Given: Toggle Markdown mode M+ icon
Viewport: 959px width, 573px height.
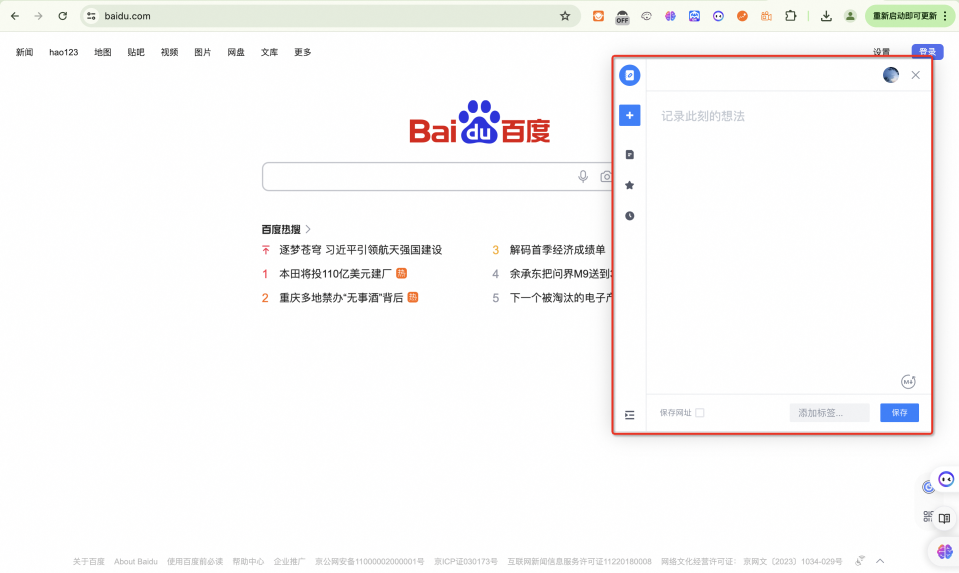Looking at the screenshot, I should click(x=908, y=382).
